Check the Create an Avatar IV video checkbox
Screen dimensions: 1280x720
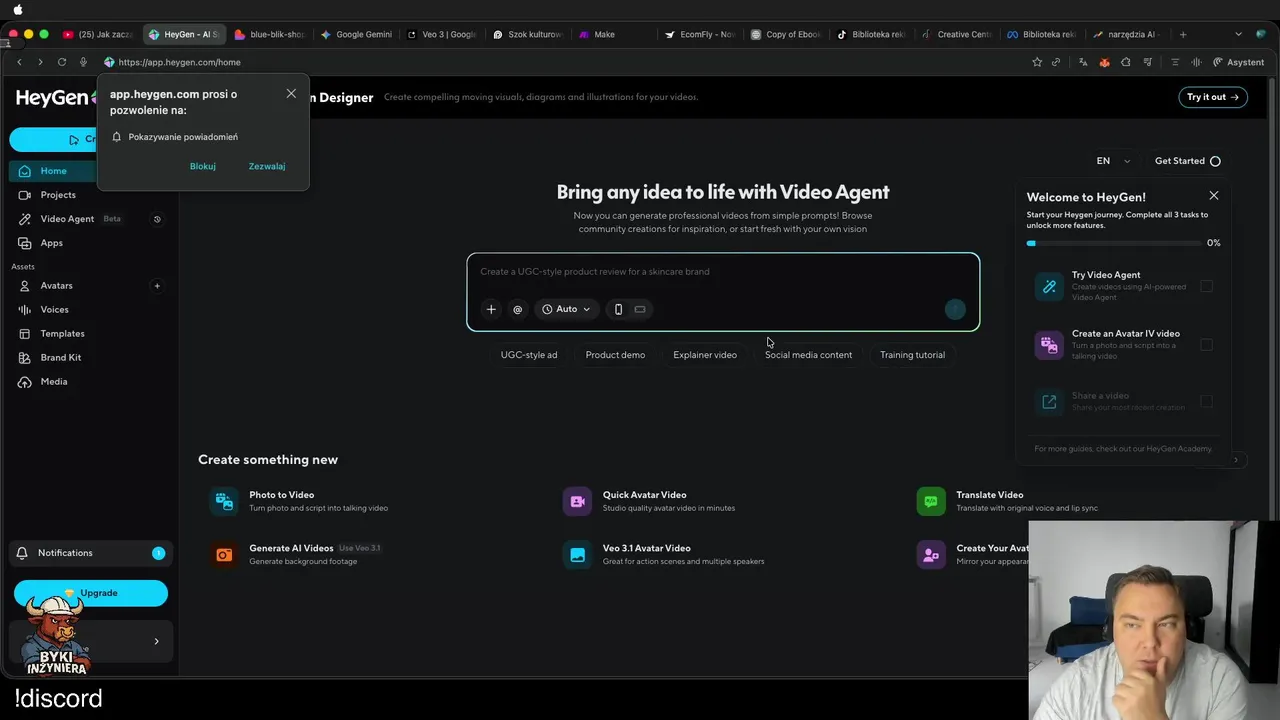1206,345
